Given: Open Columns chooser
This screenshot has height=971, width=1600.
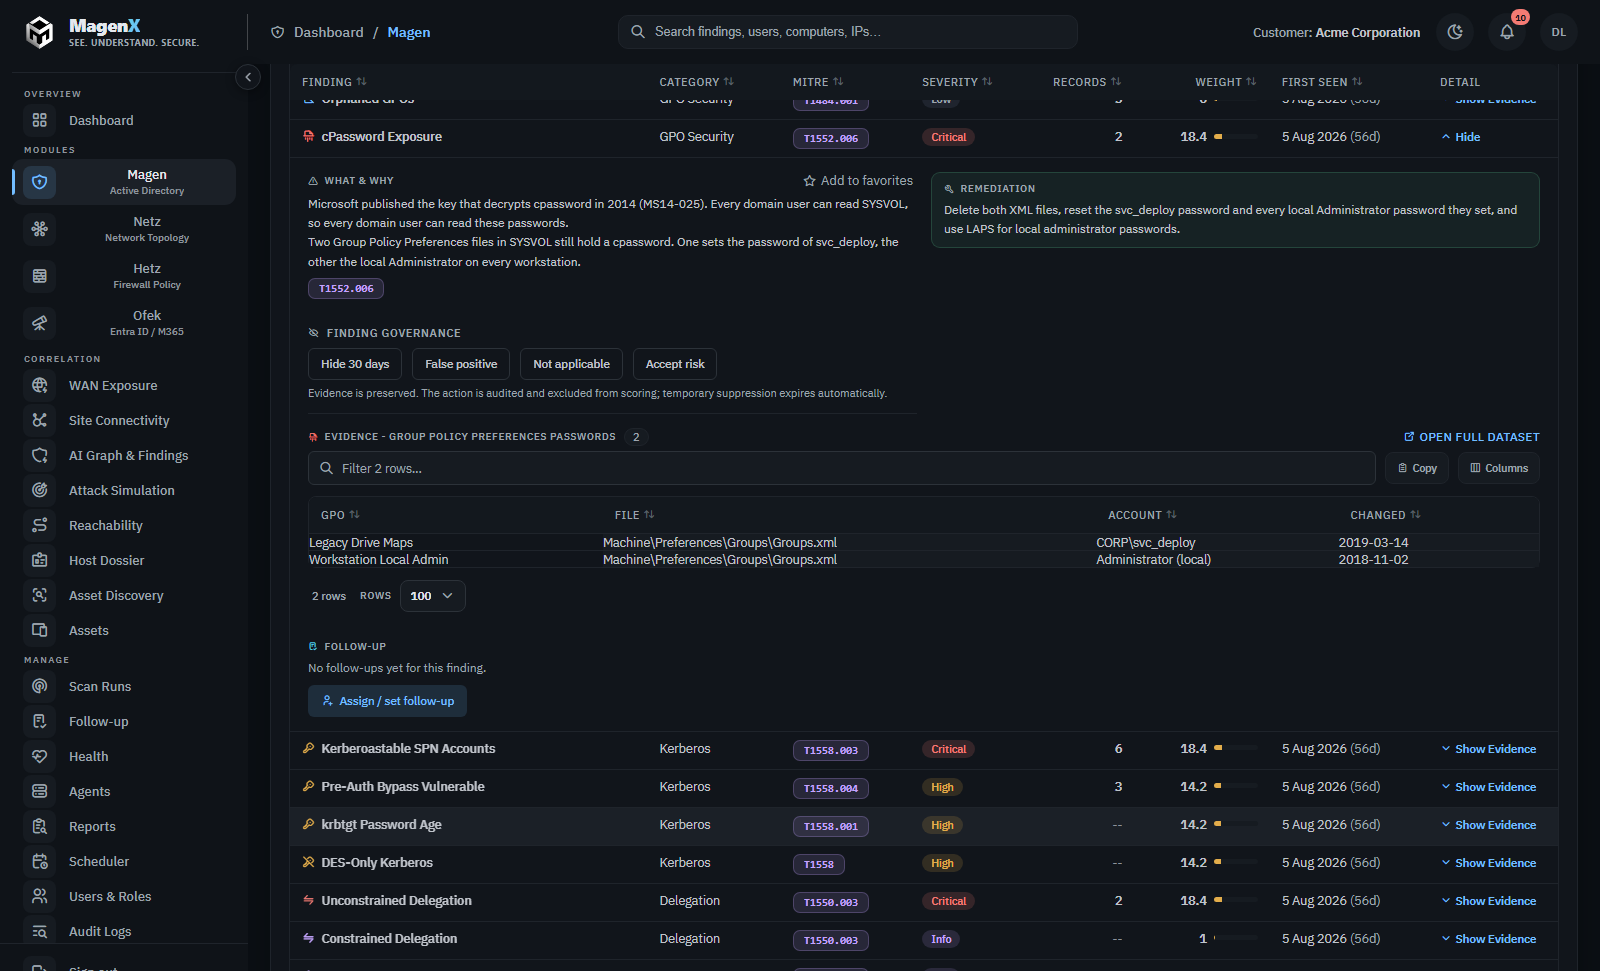Looking at the screenshot, I should click(x=1499, y=468).
